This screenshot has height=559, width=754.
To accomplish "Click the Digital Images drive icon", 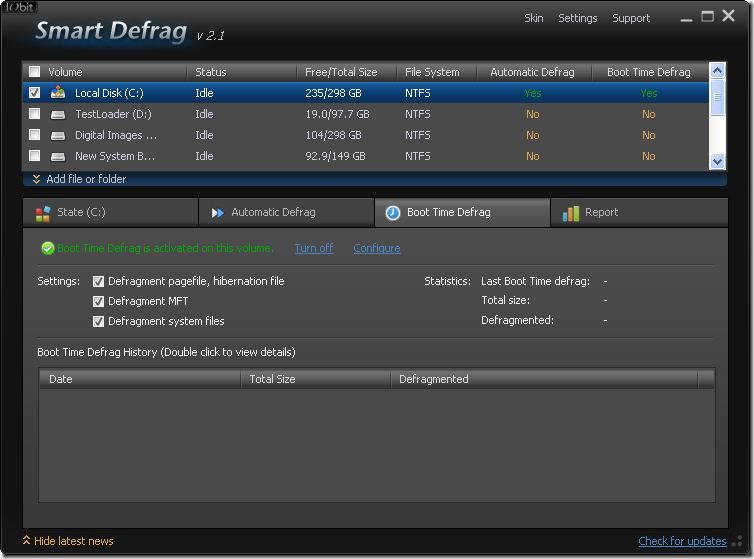I will [x=58, y=136].
